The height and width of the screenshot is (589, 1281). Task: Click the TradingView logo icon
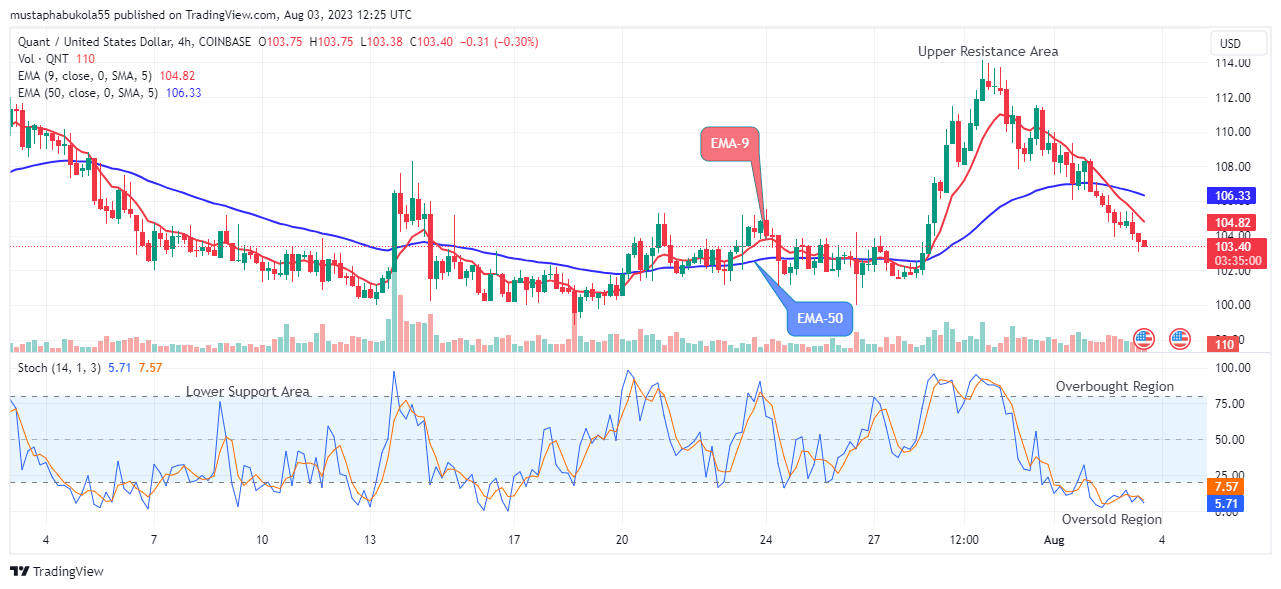click(x=19, y=572)
